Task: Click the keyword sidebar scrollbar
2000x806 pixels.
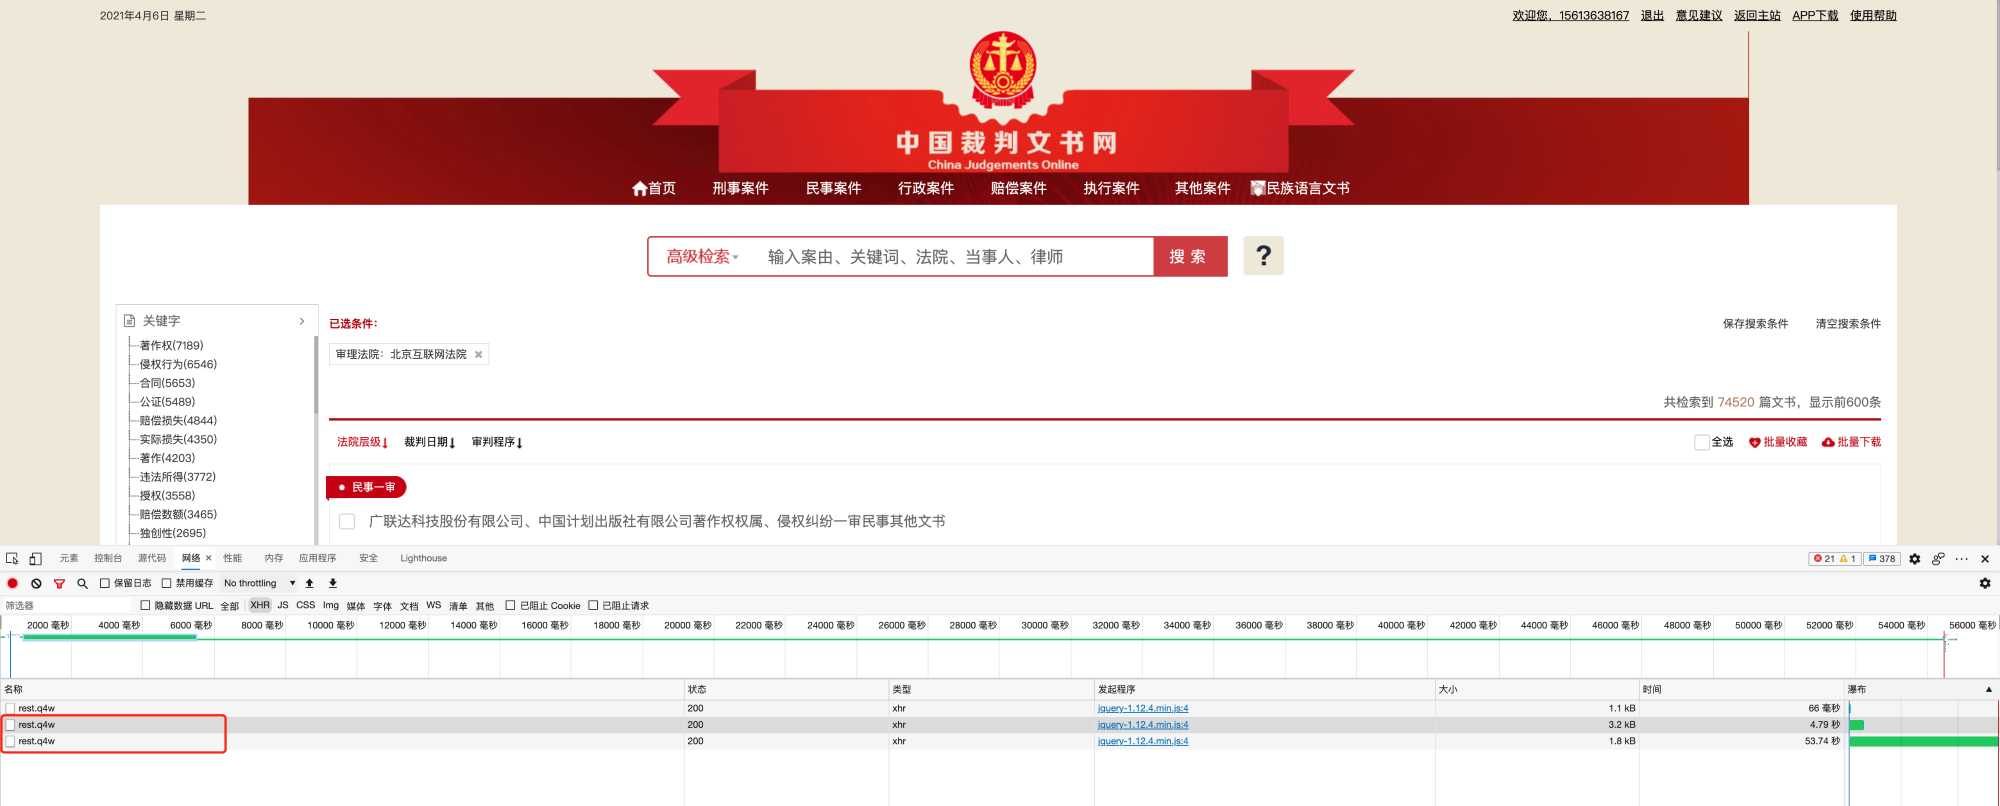Action: point(316,375)
